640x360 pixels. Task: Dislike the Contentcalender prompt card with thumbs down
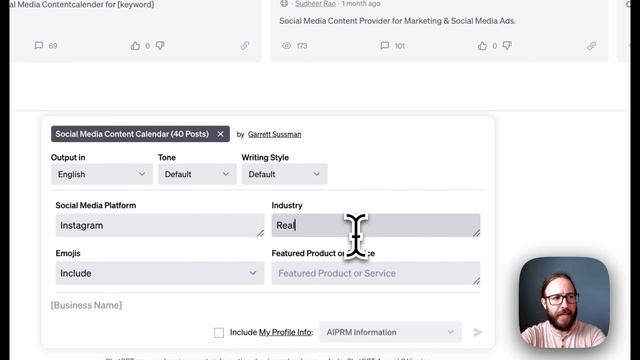[x=160, y=45]
